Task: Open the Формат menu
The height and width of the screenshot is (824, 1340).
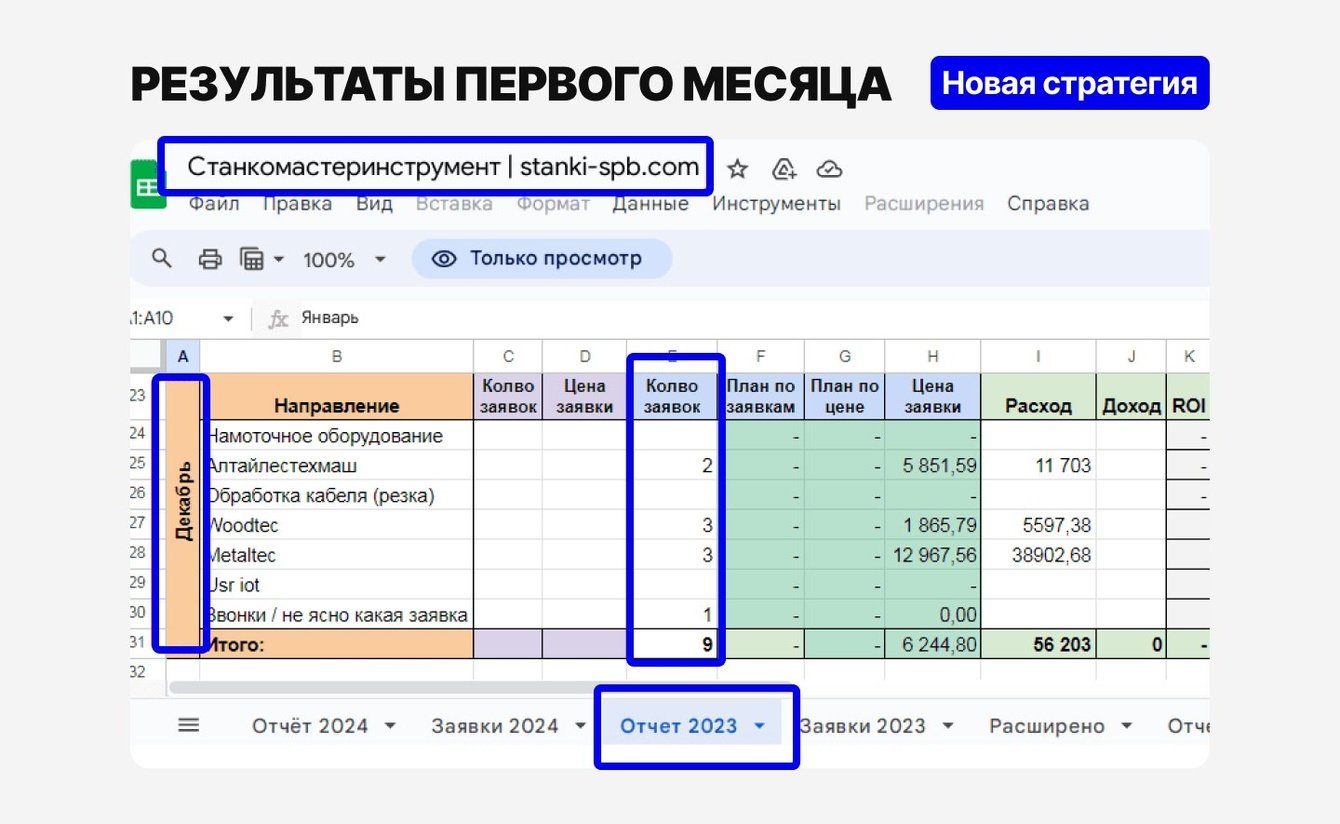Action: [x=553, y=204]
